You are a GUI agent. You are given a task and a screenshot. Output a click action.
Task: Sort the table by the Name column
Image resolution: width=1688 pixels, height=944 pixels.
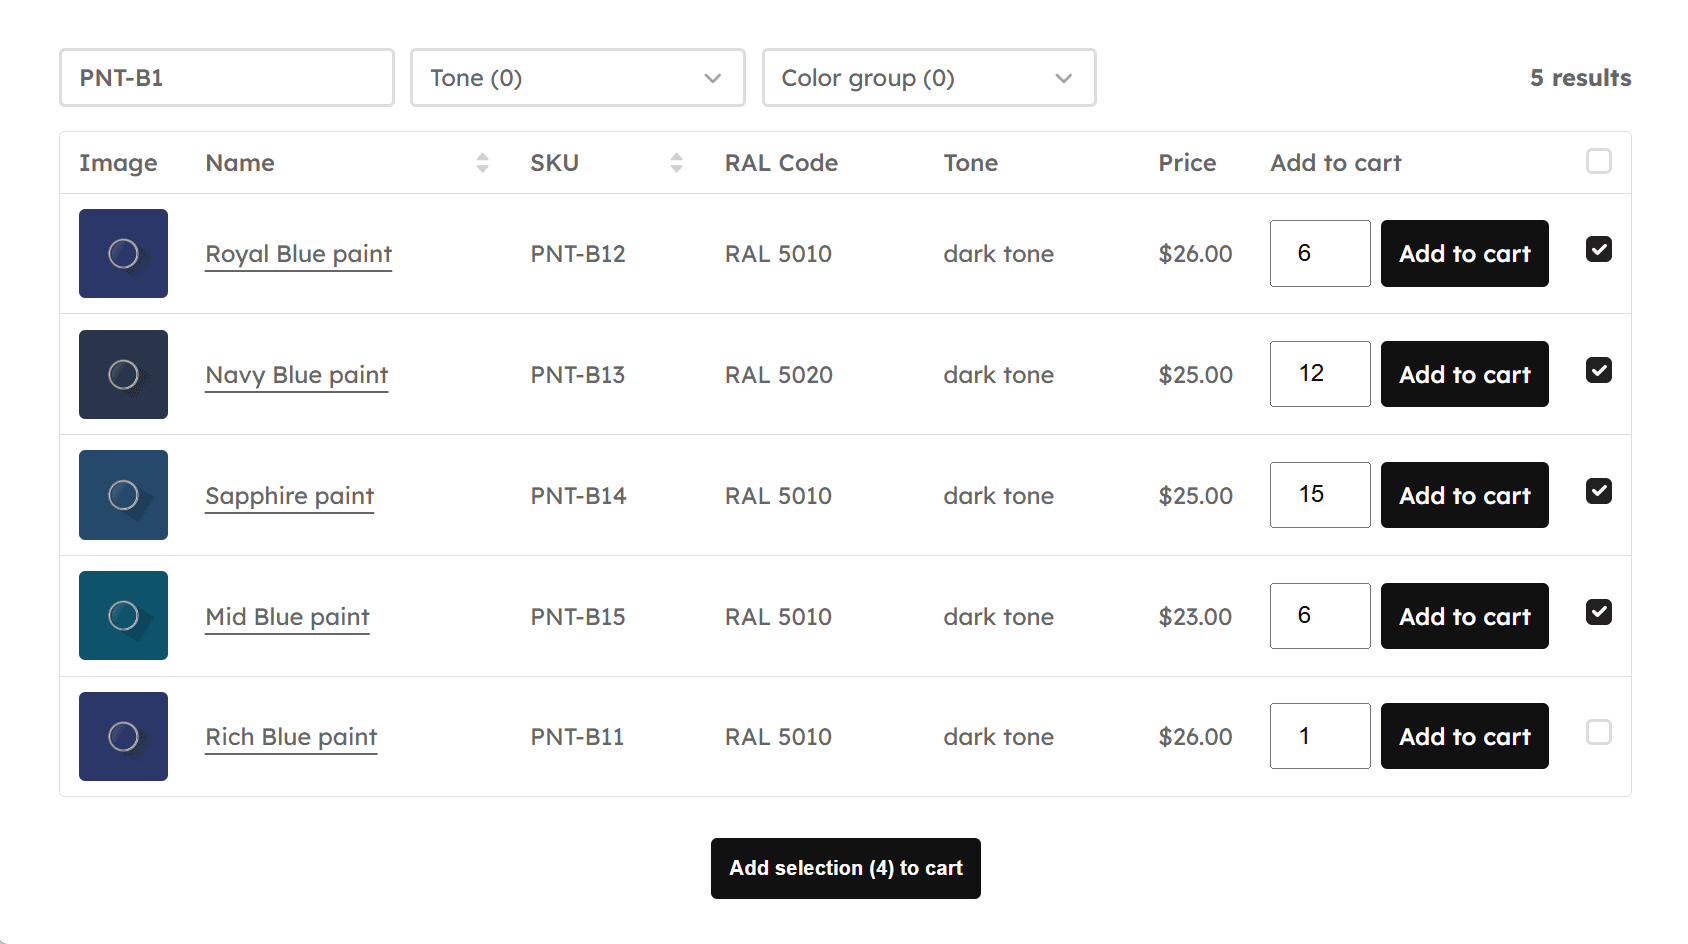pyautogui.click(x=484, y=162)
